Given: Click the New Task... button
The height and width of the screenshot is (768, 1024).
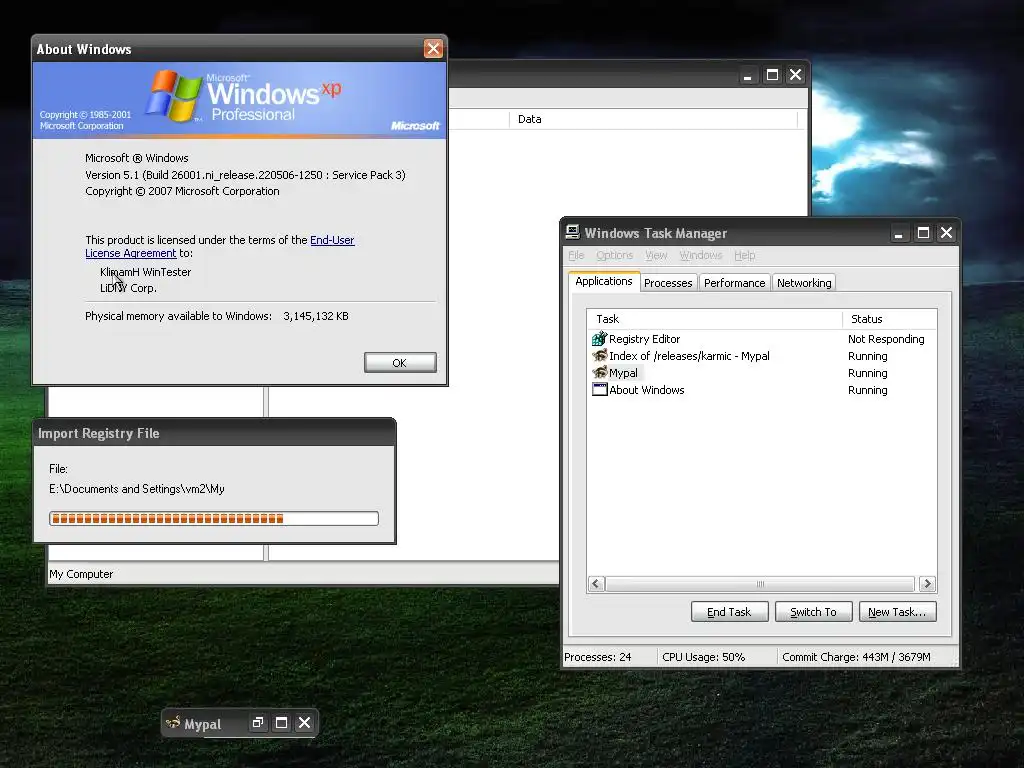Looking at the screenshot, I should (897, 612).
